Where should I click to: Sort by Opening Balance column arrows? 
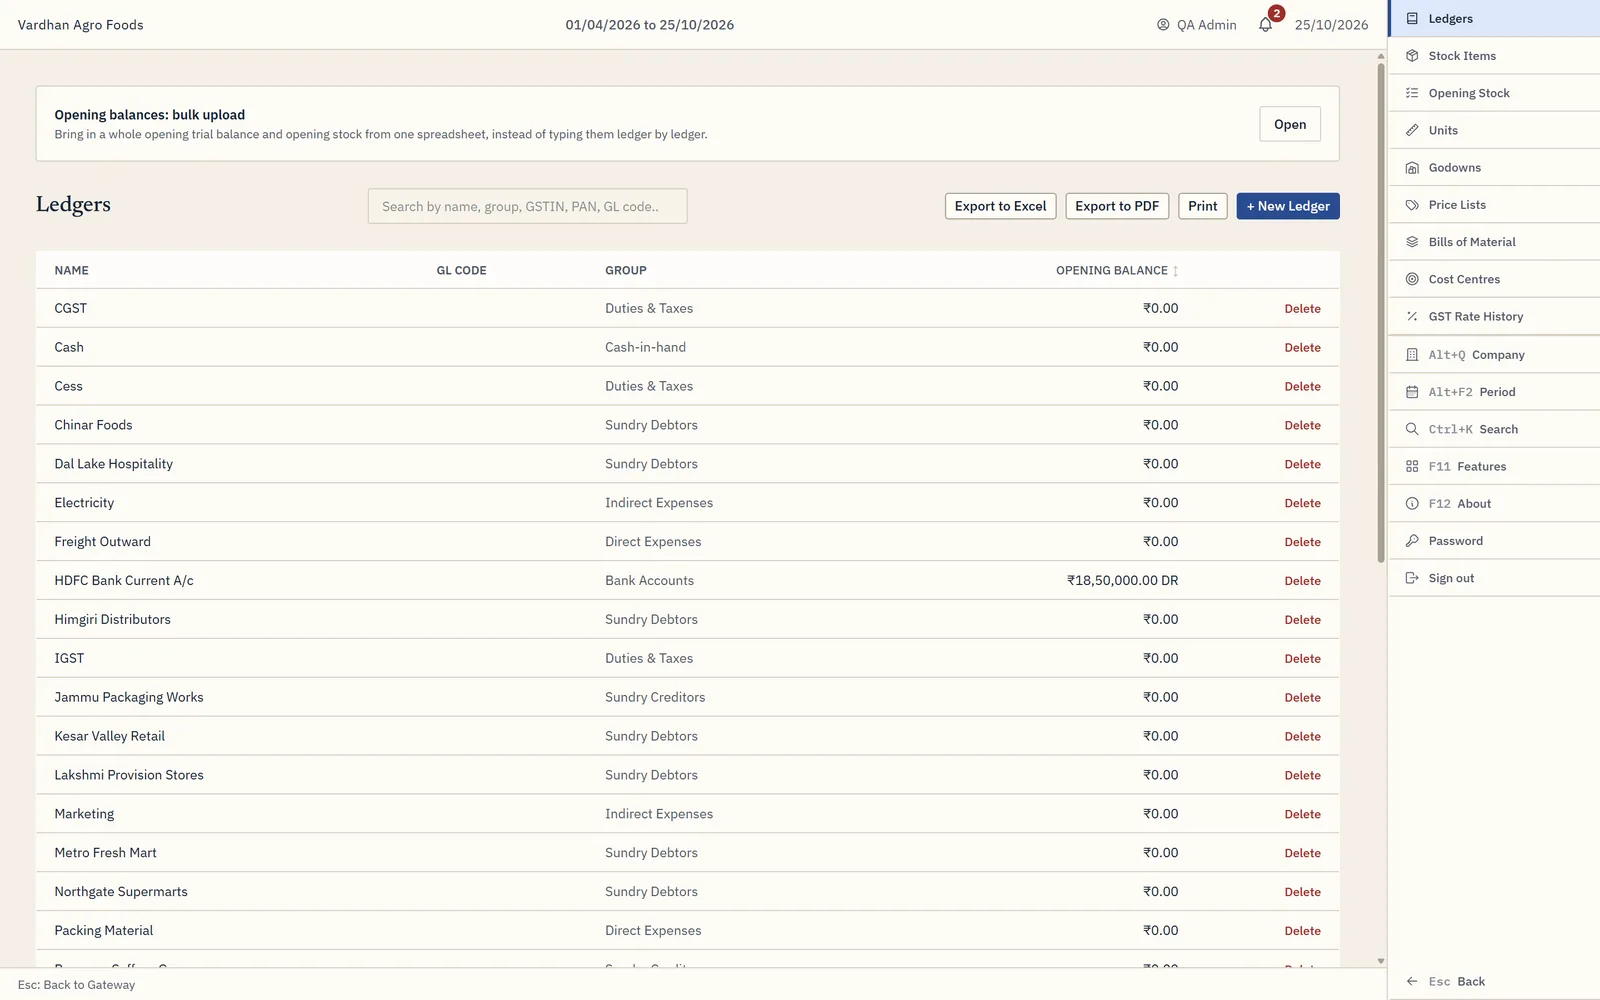point(1175,271)
